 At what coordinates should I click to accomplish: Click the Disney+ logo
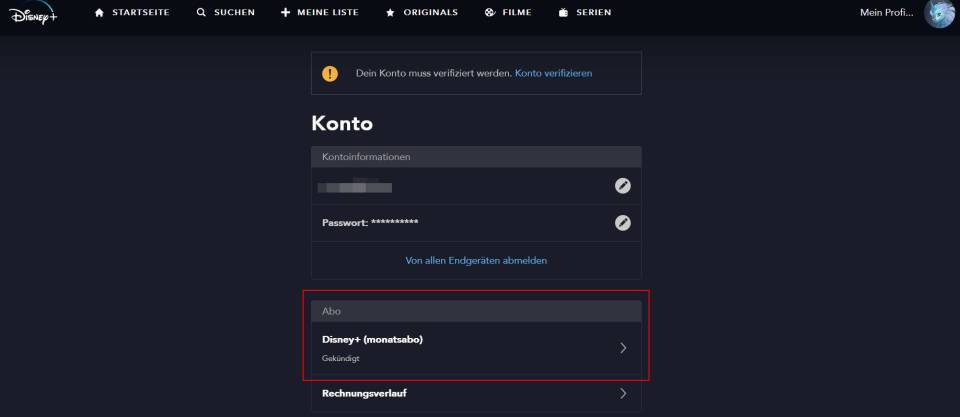pyautogui.click(x=33, y=14)
